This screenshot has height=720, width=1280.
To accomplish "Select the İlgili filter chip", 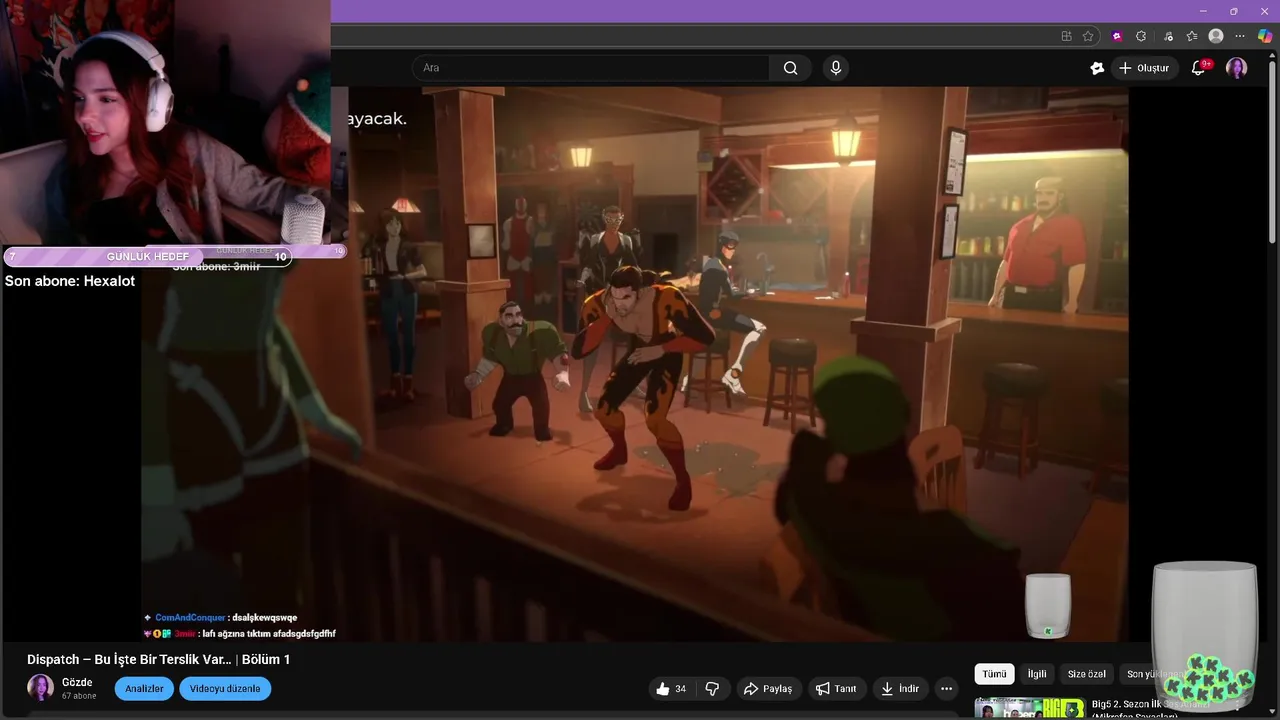I will pos(1037,674).
